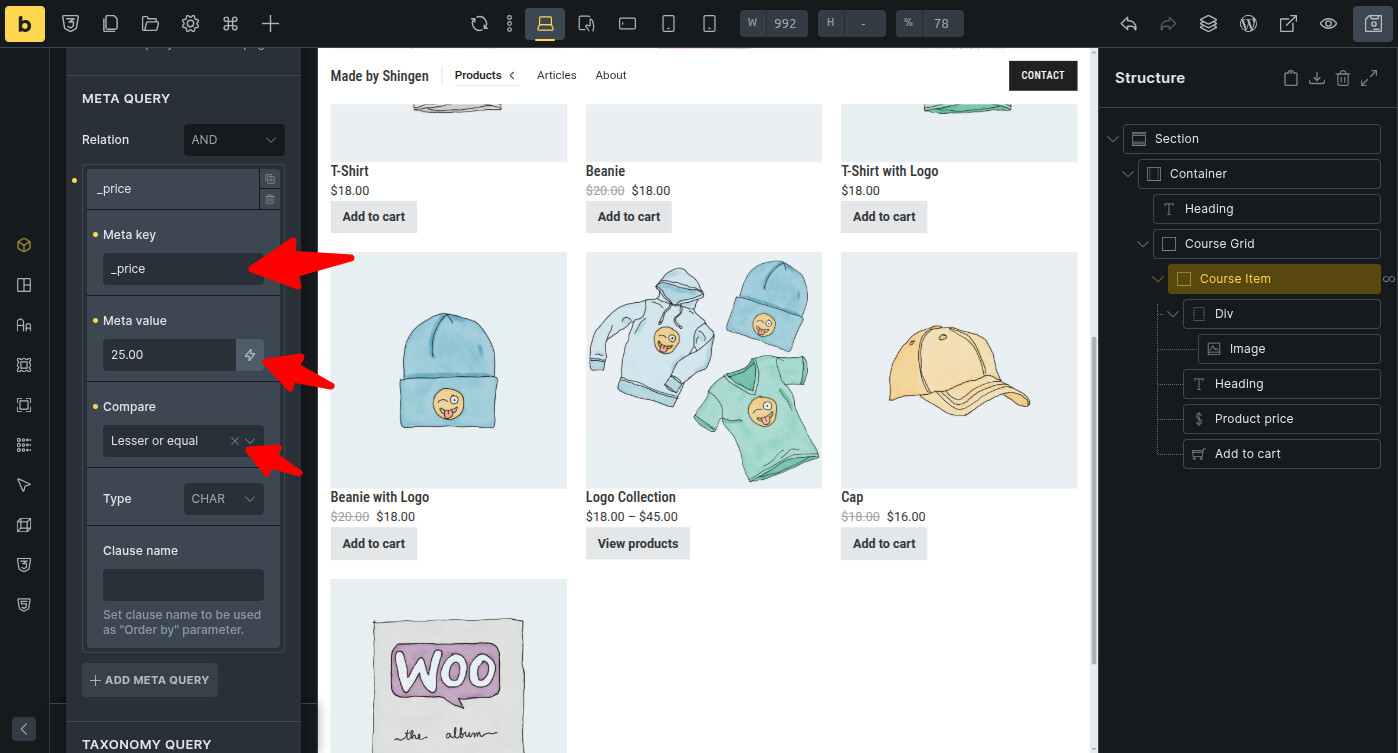Screen dimensions: 1398x753
Task: Click the Contact button
Action: click(1043, 75)
